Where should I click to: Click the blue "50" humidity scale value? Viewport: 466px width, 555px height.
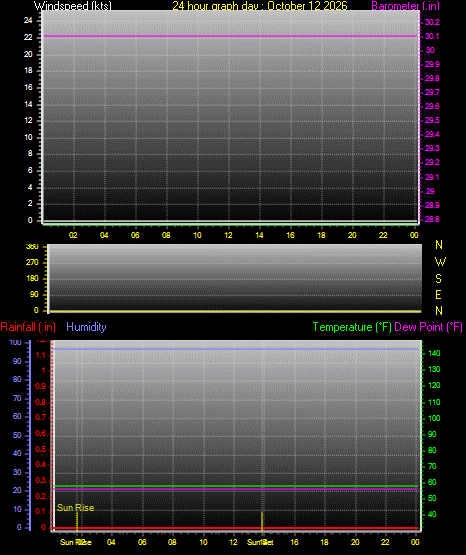pyautogui.click(x=17, y=435)
